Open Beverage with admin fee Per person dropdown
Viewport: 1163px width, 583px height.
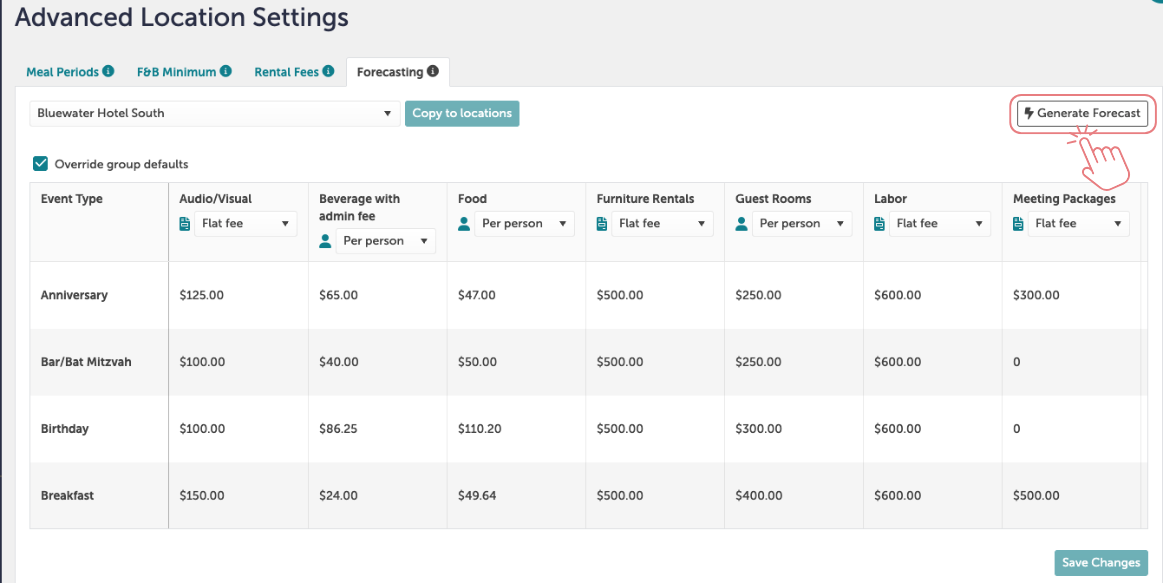(386, 241)
